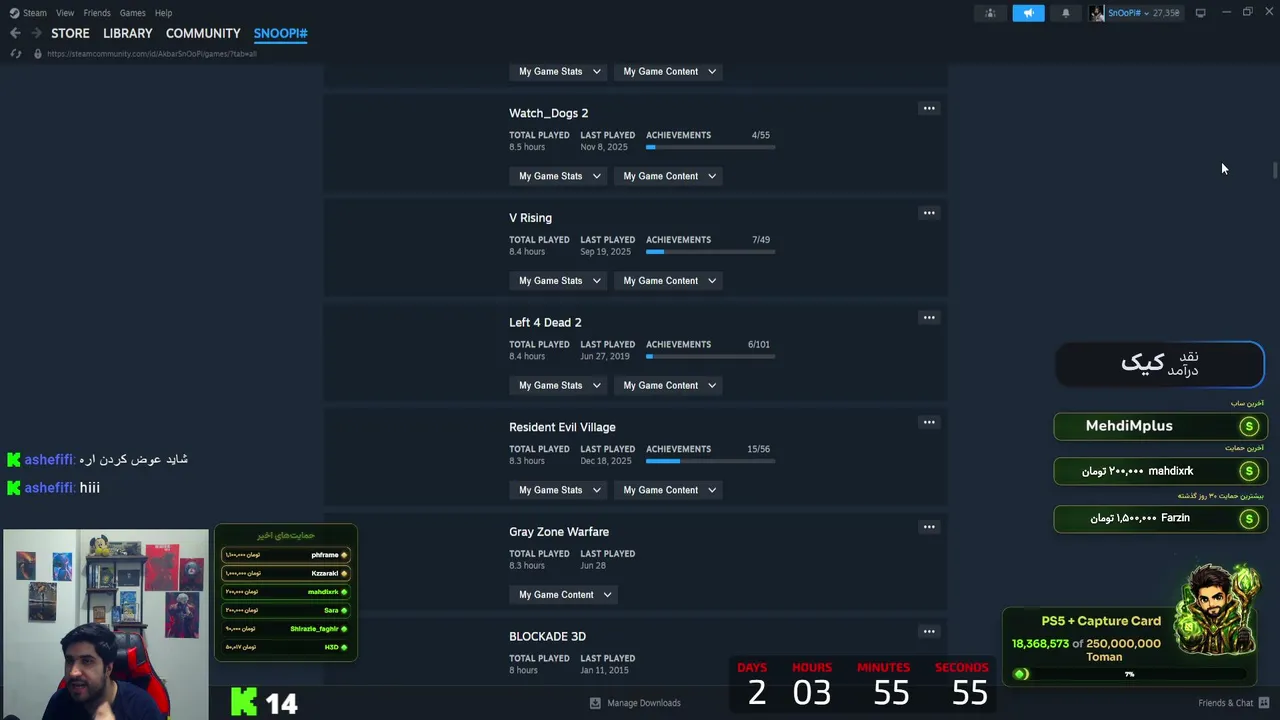1280x720 pixels.
Task: Click the Resident Evil Village achievements progress bar
Action: point(710,461)
